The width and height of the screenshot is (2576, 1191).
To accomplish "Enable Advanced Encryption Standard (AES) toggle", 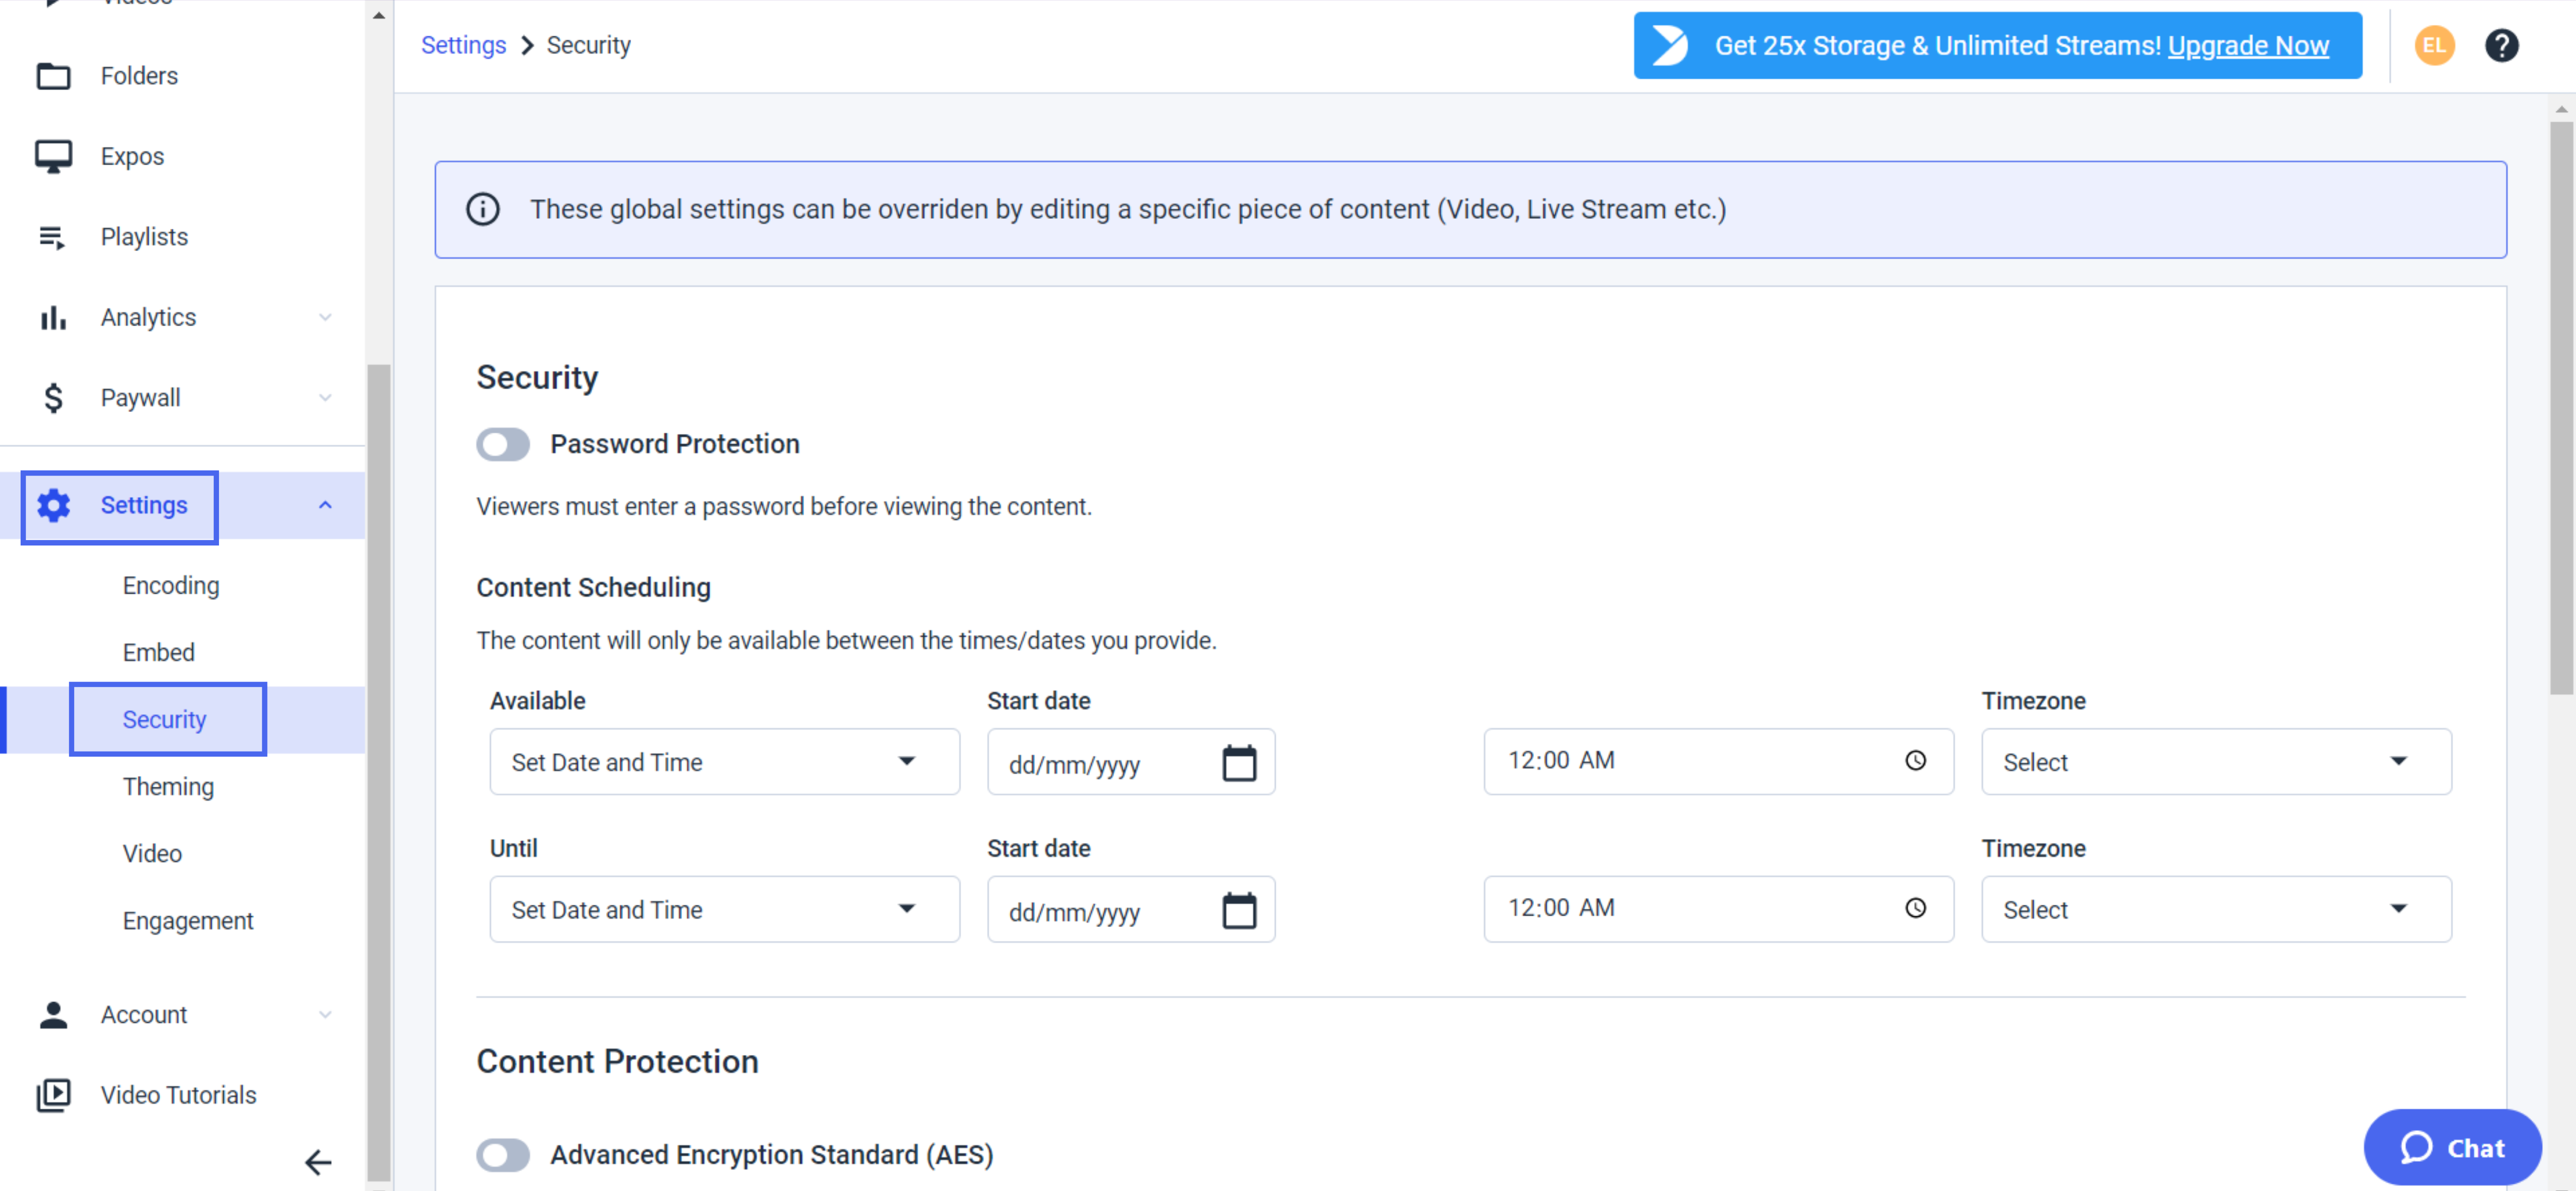I will (503, 1155).
